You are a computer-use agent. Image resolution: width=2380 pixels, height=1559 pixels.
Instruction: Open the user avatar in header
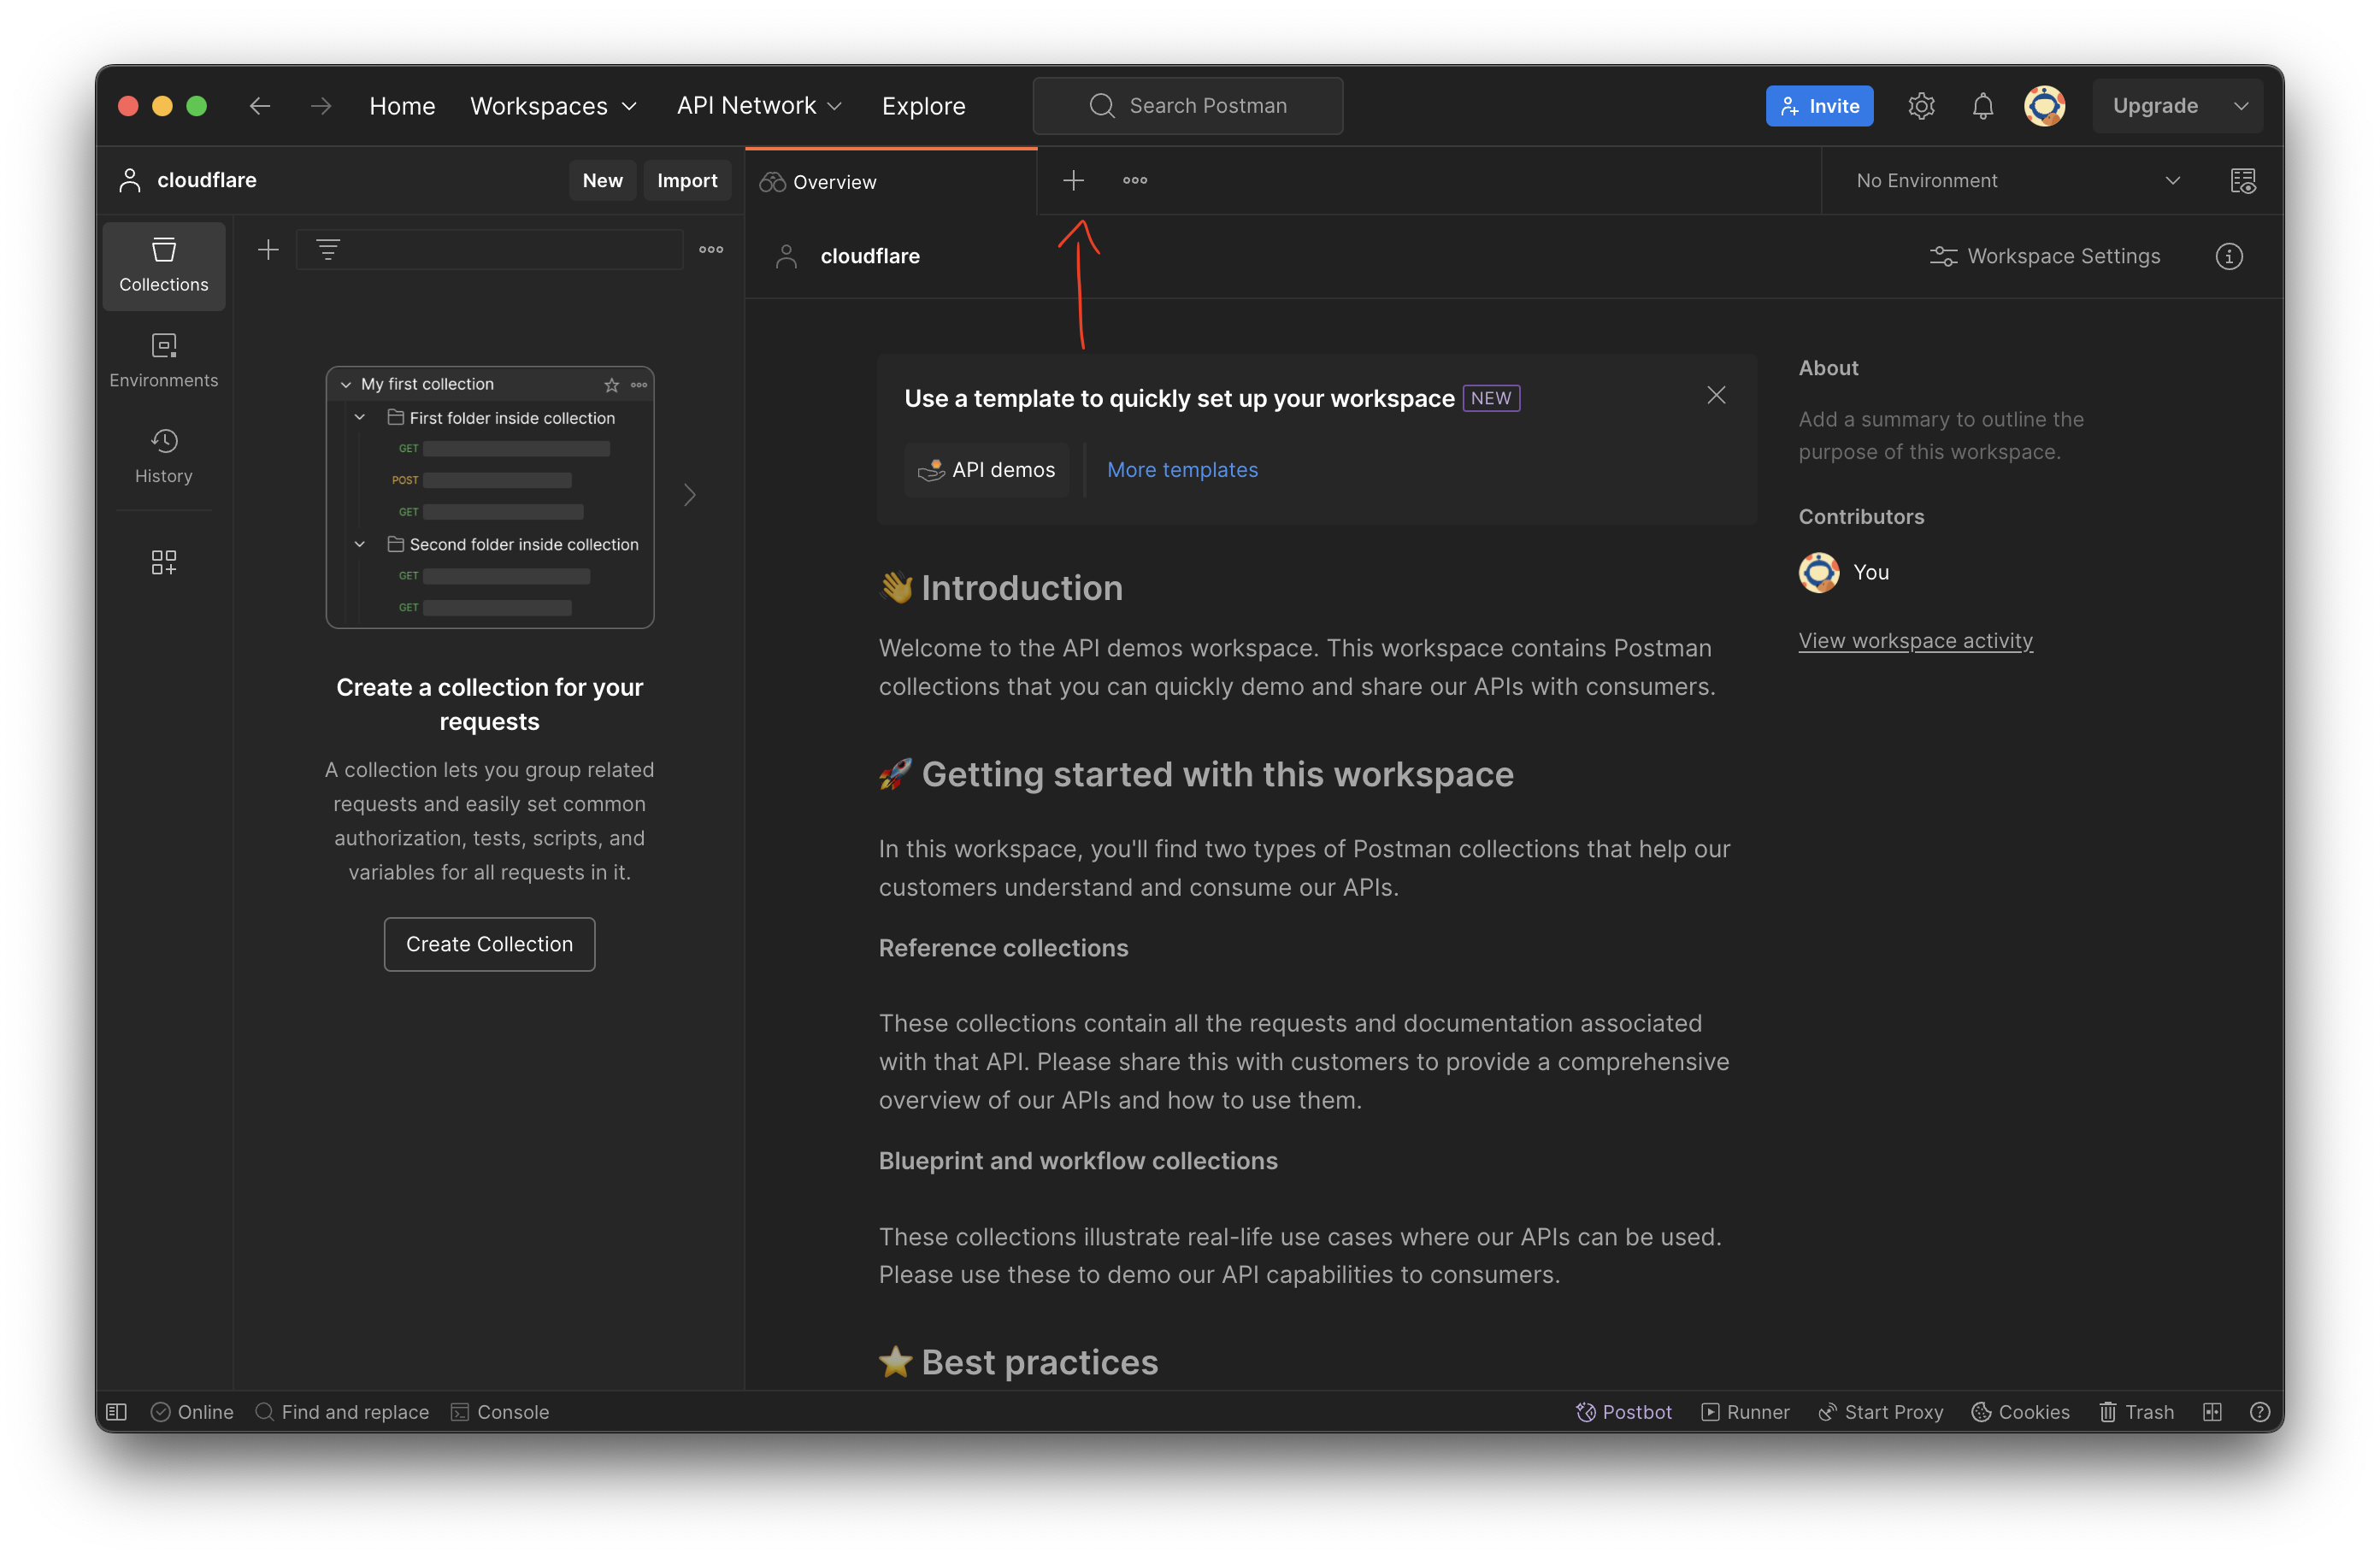(x=2045, y=106)
